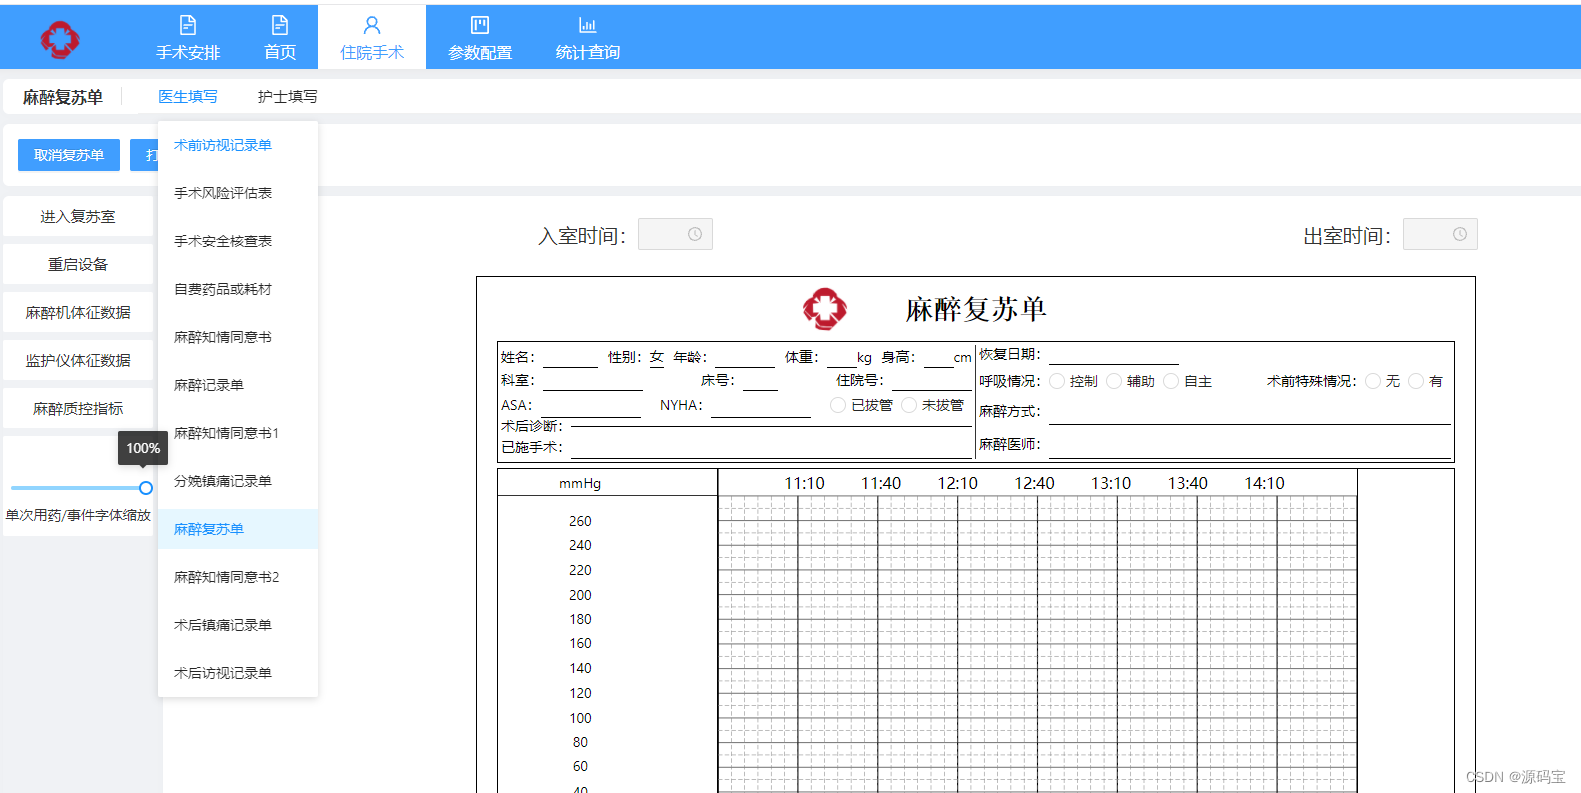Click the 科室 input field

(x=593, y=381)
